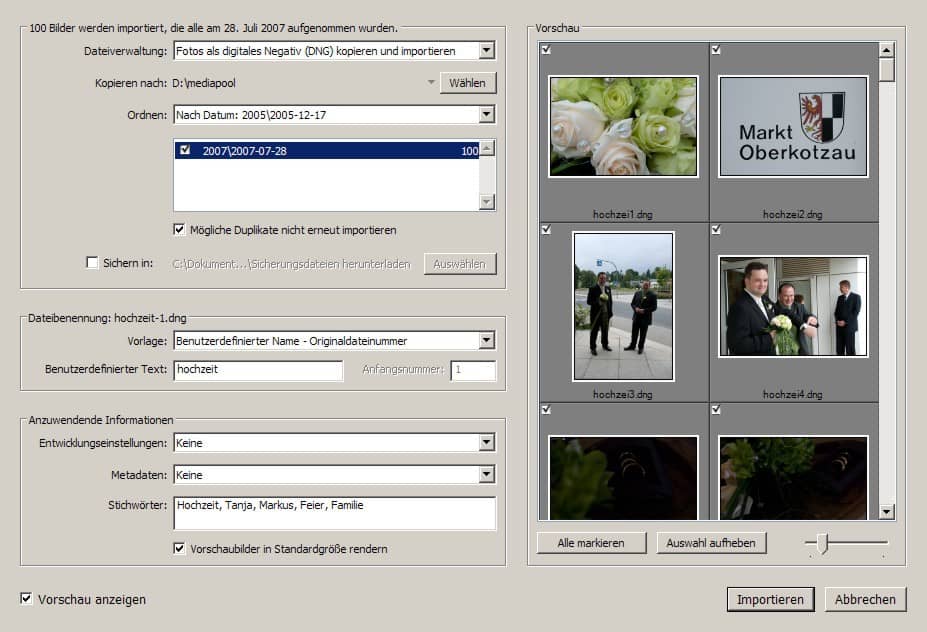Uncheck the 2007\2007-07-28 folder checkbox

(x=184, y=150)
